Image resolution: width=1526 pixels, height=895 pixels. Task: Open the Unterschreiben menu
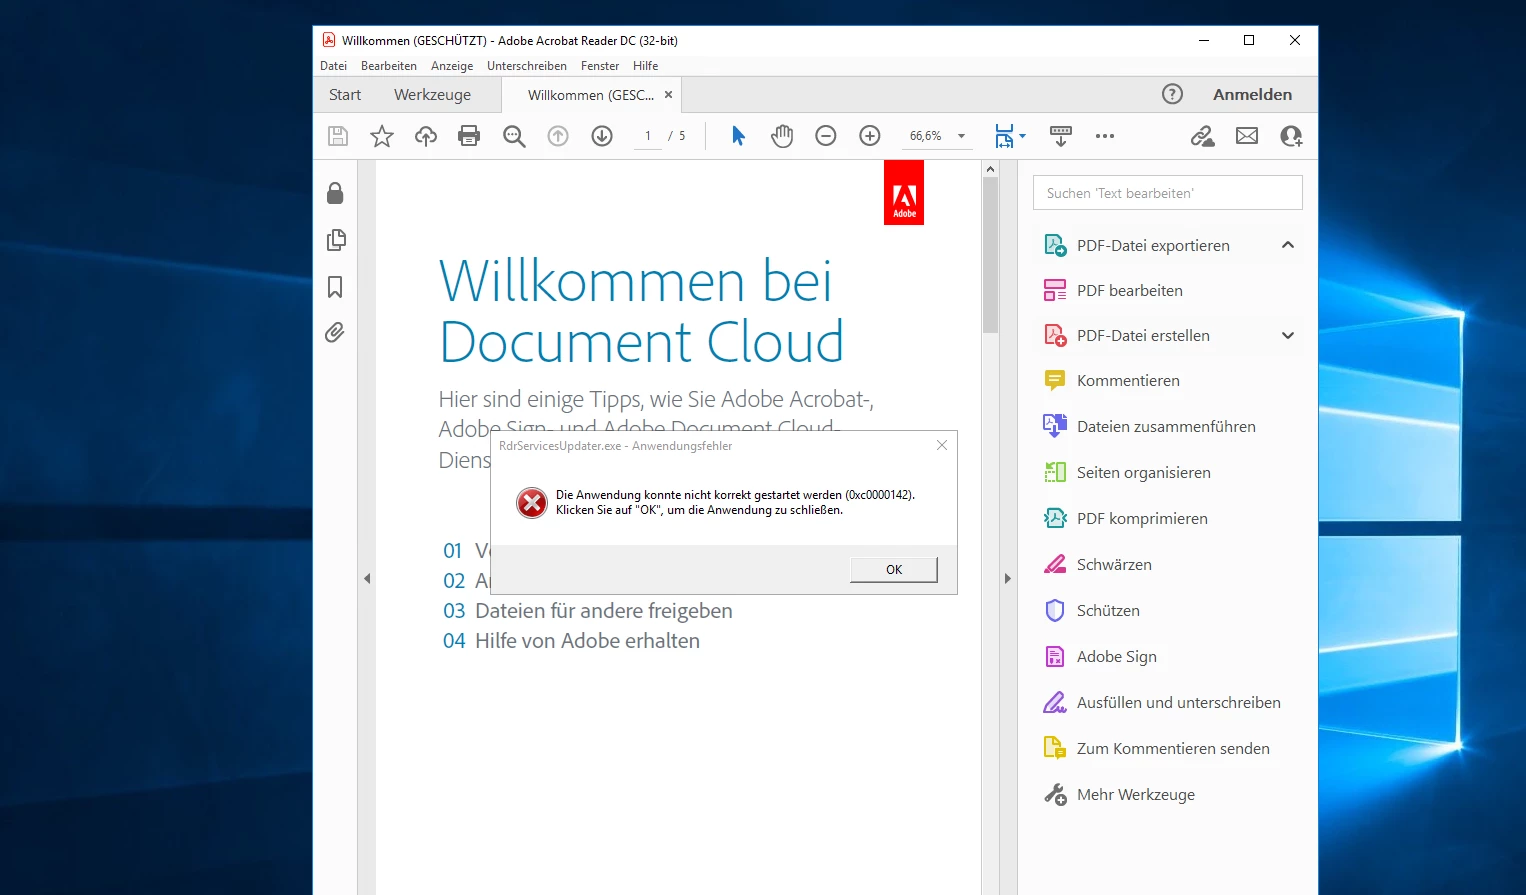527,66
